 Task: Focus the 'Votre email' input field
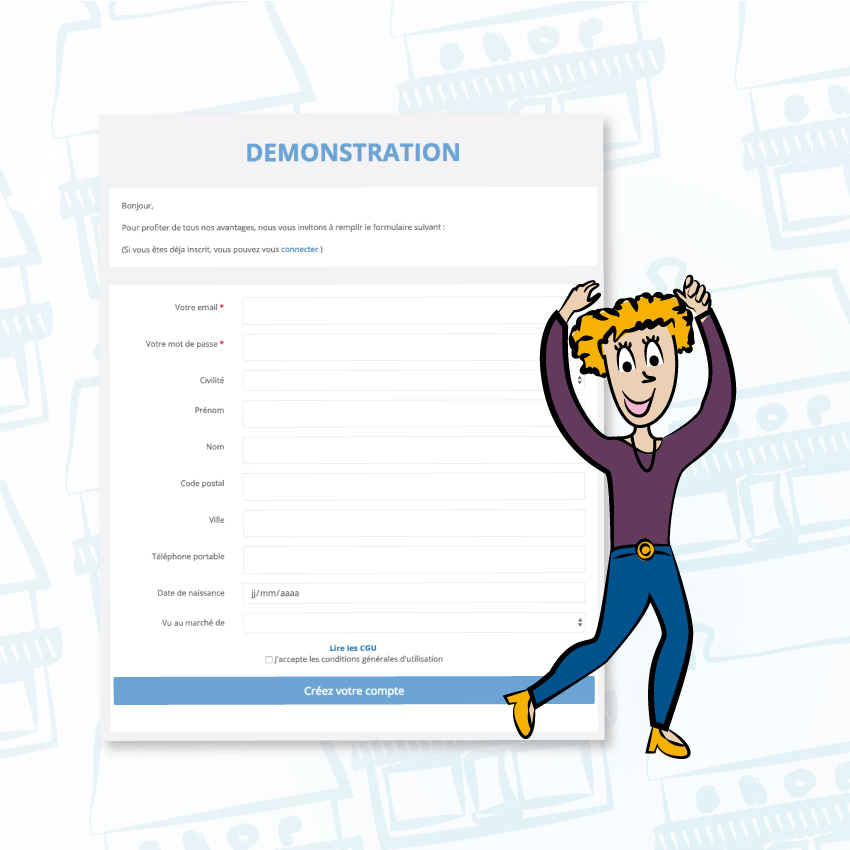414,311
